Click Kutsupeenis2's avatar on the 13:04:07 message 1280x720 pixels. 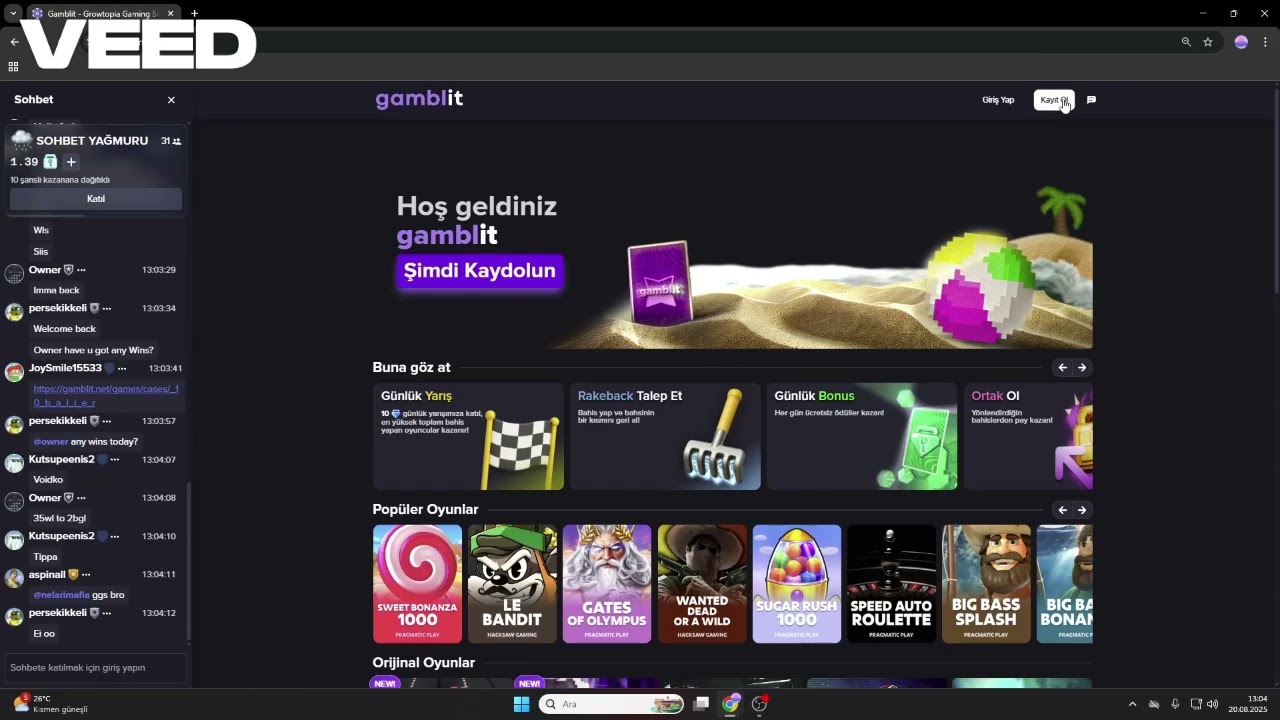click(14, 463)
